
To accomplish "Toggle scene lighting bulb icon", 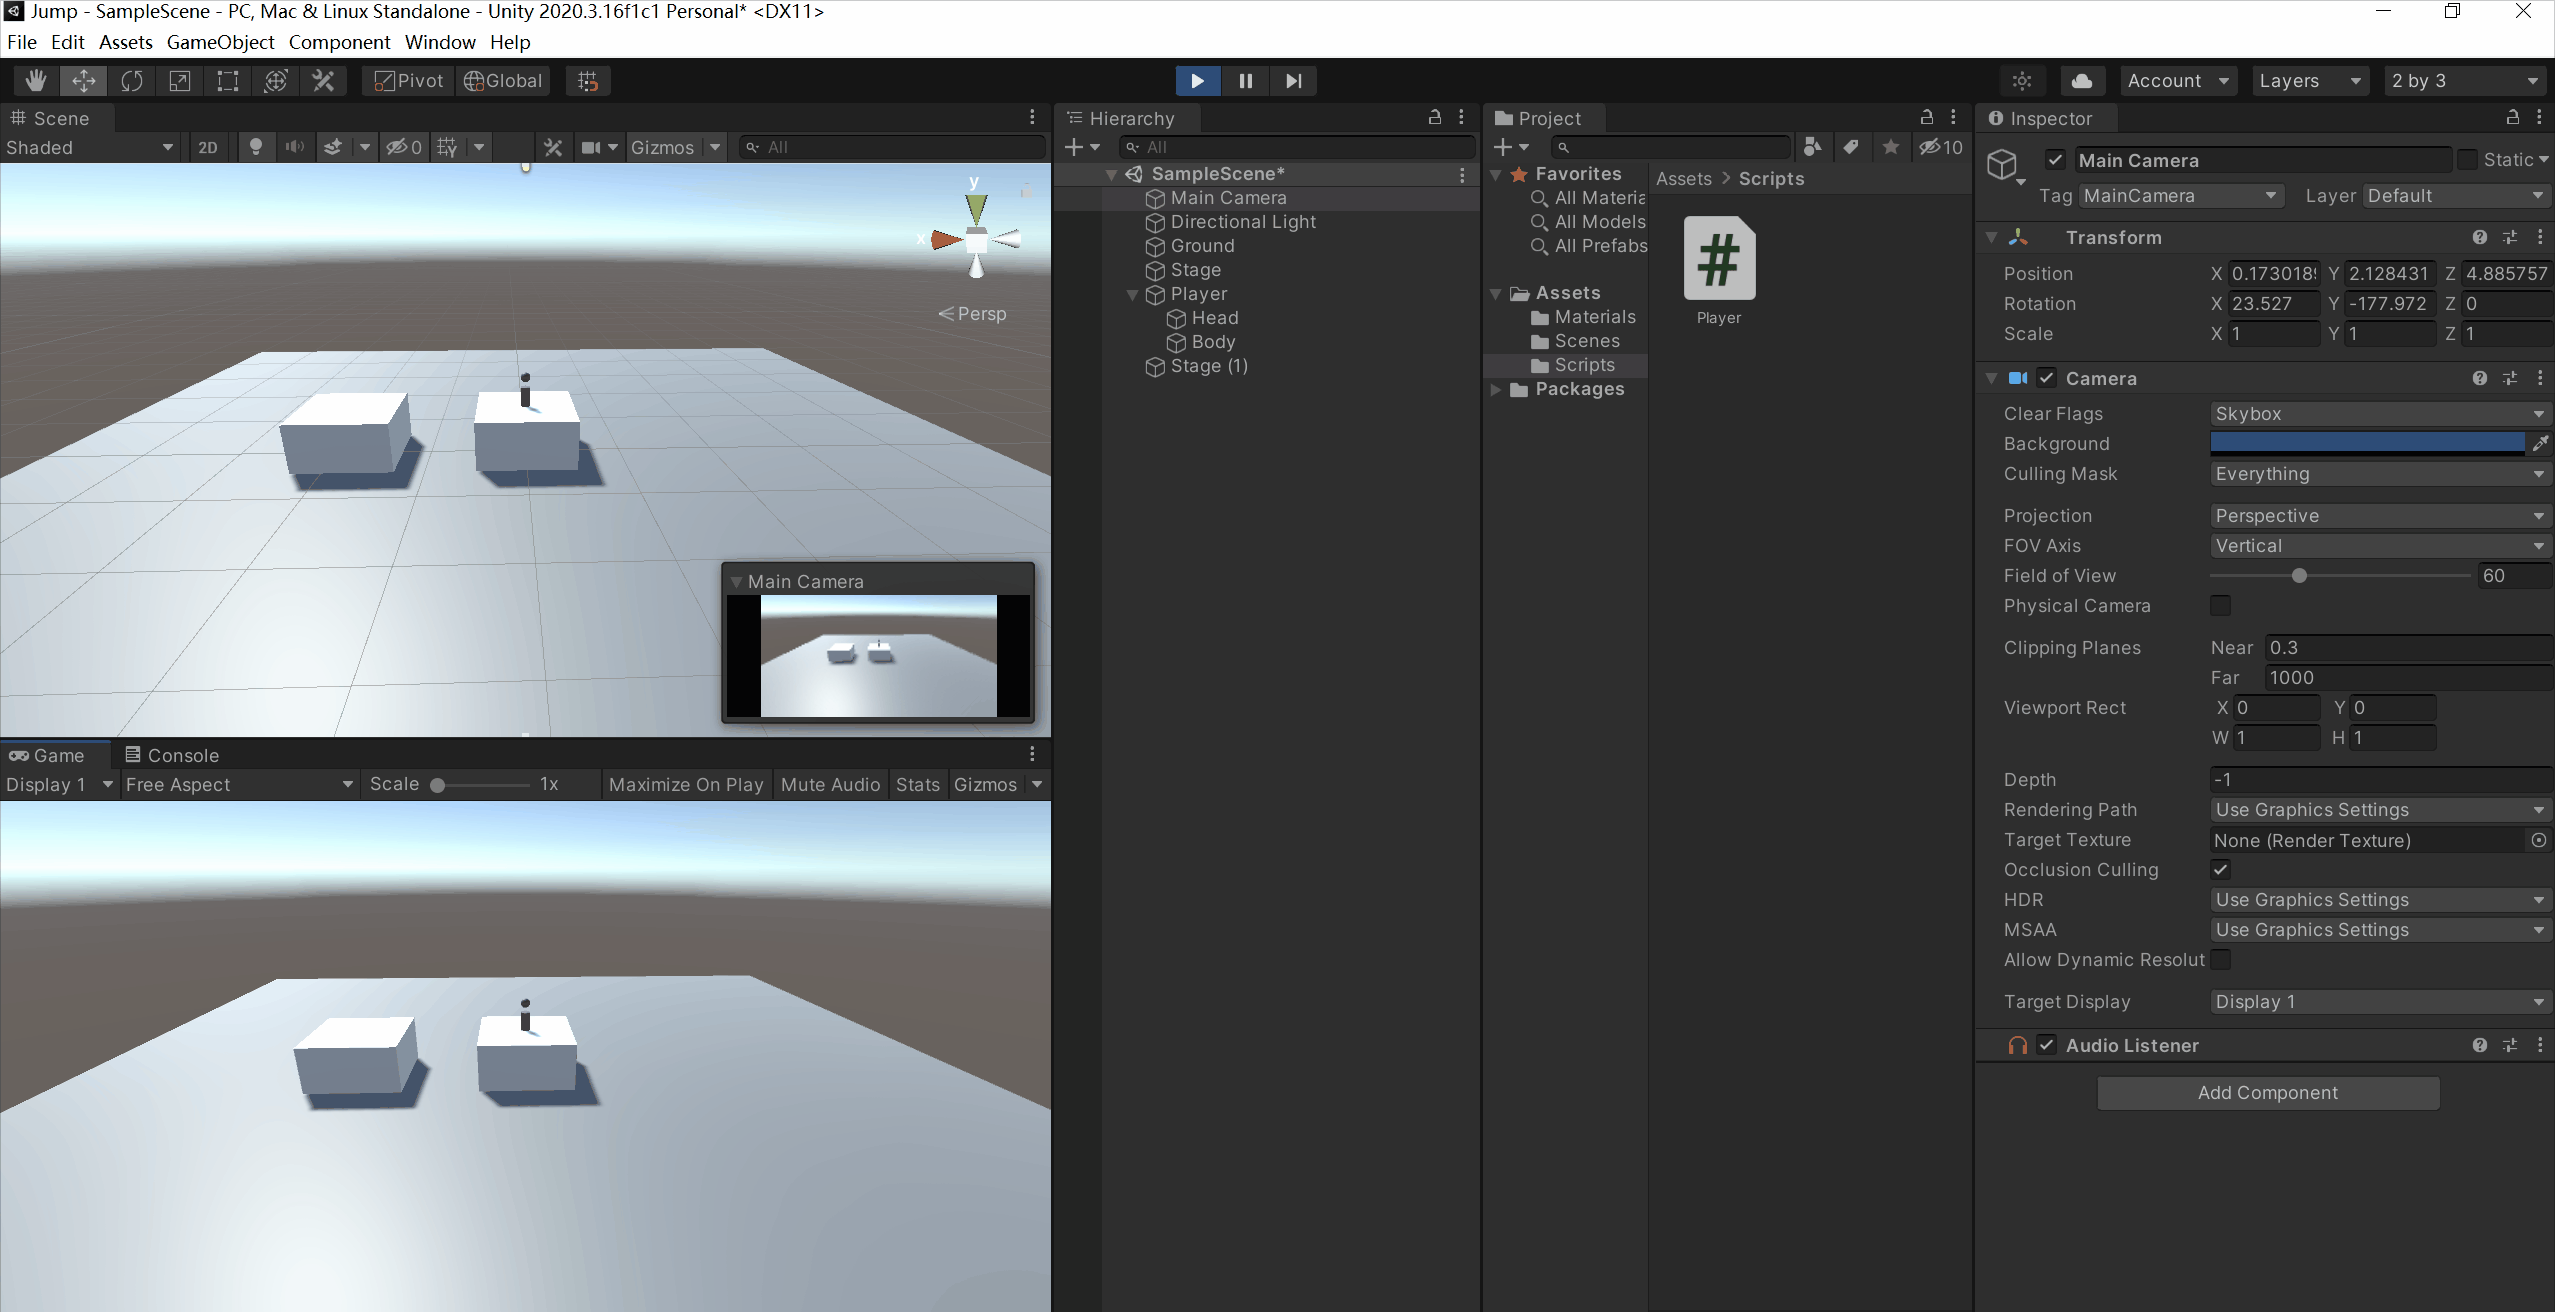I will click(x=256, y=147).
